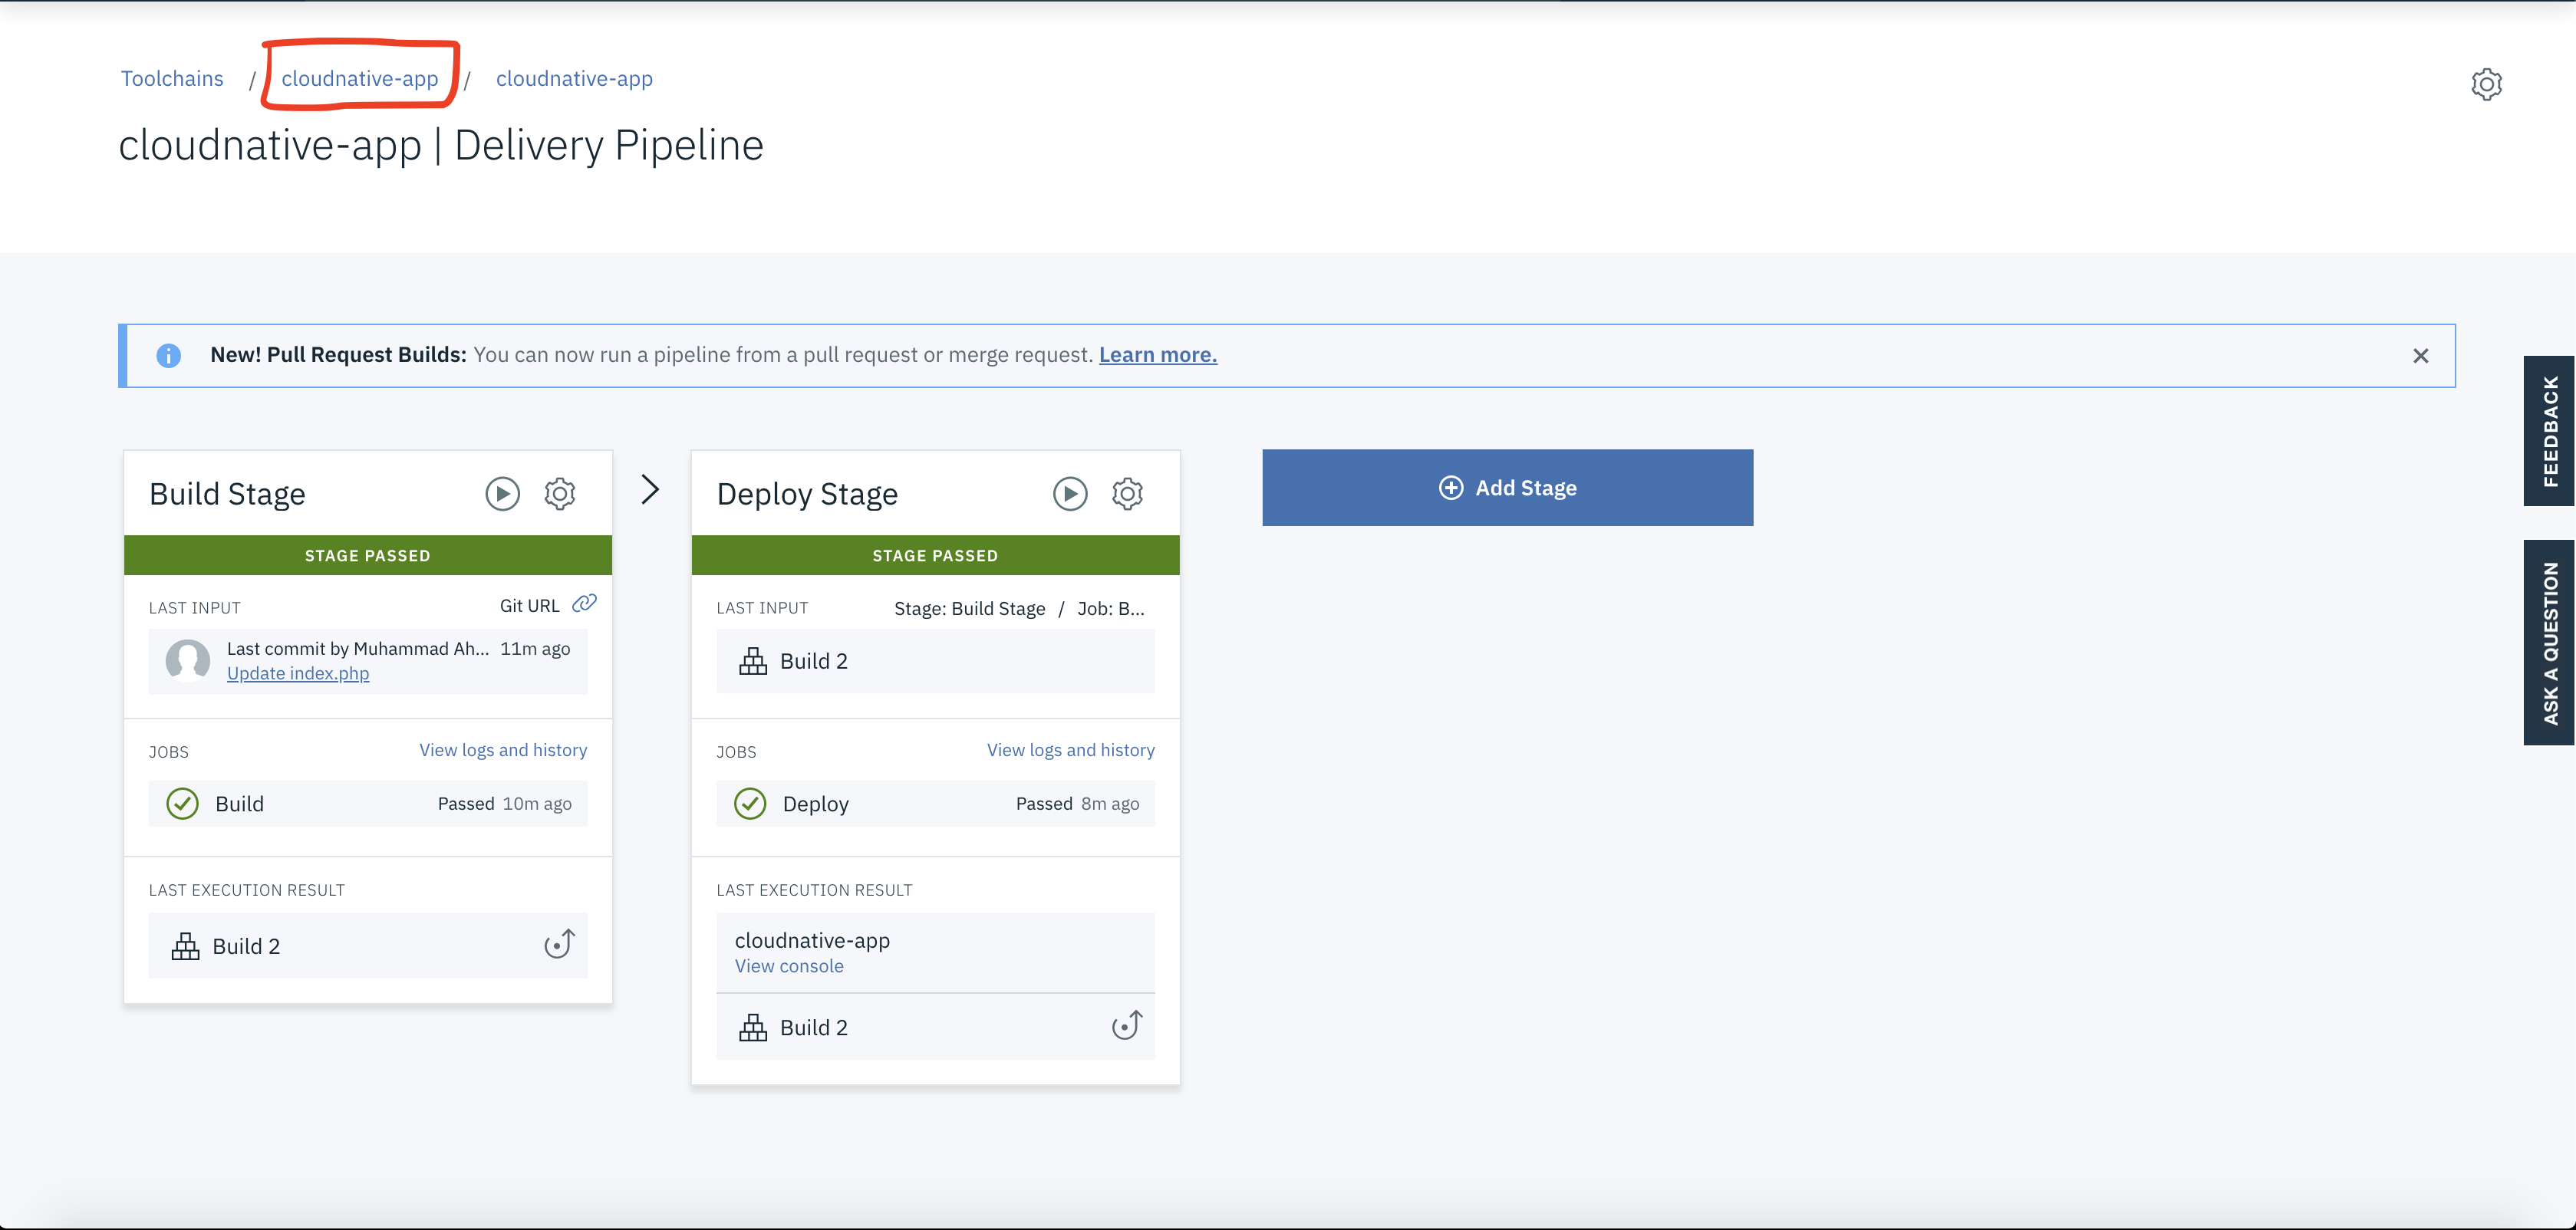Open Build Stage settings gear
This screenshot has width=2576, height=1230.
[x=560, y=493]
